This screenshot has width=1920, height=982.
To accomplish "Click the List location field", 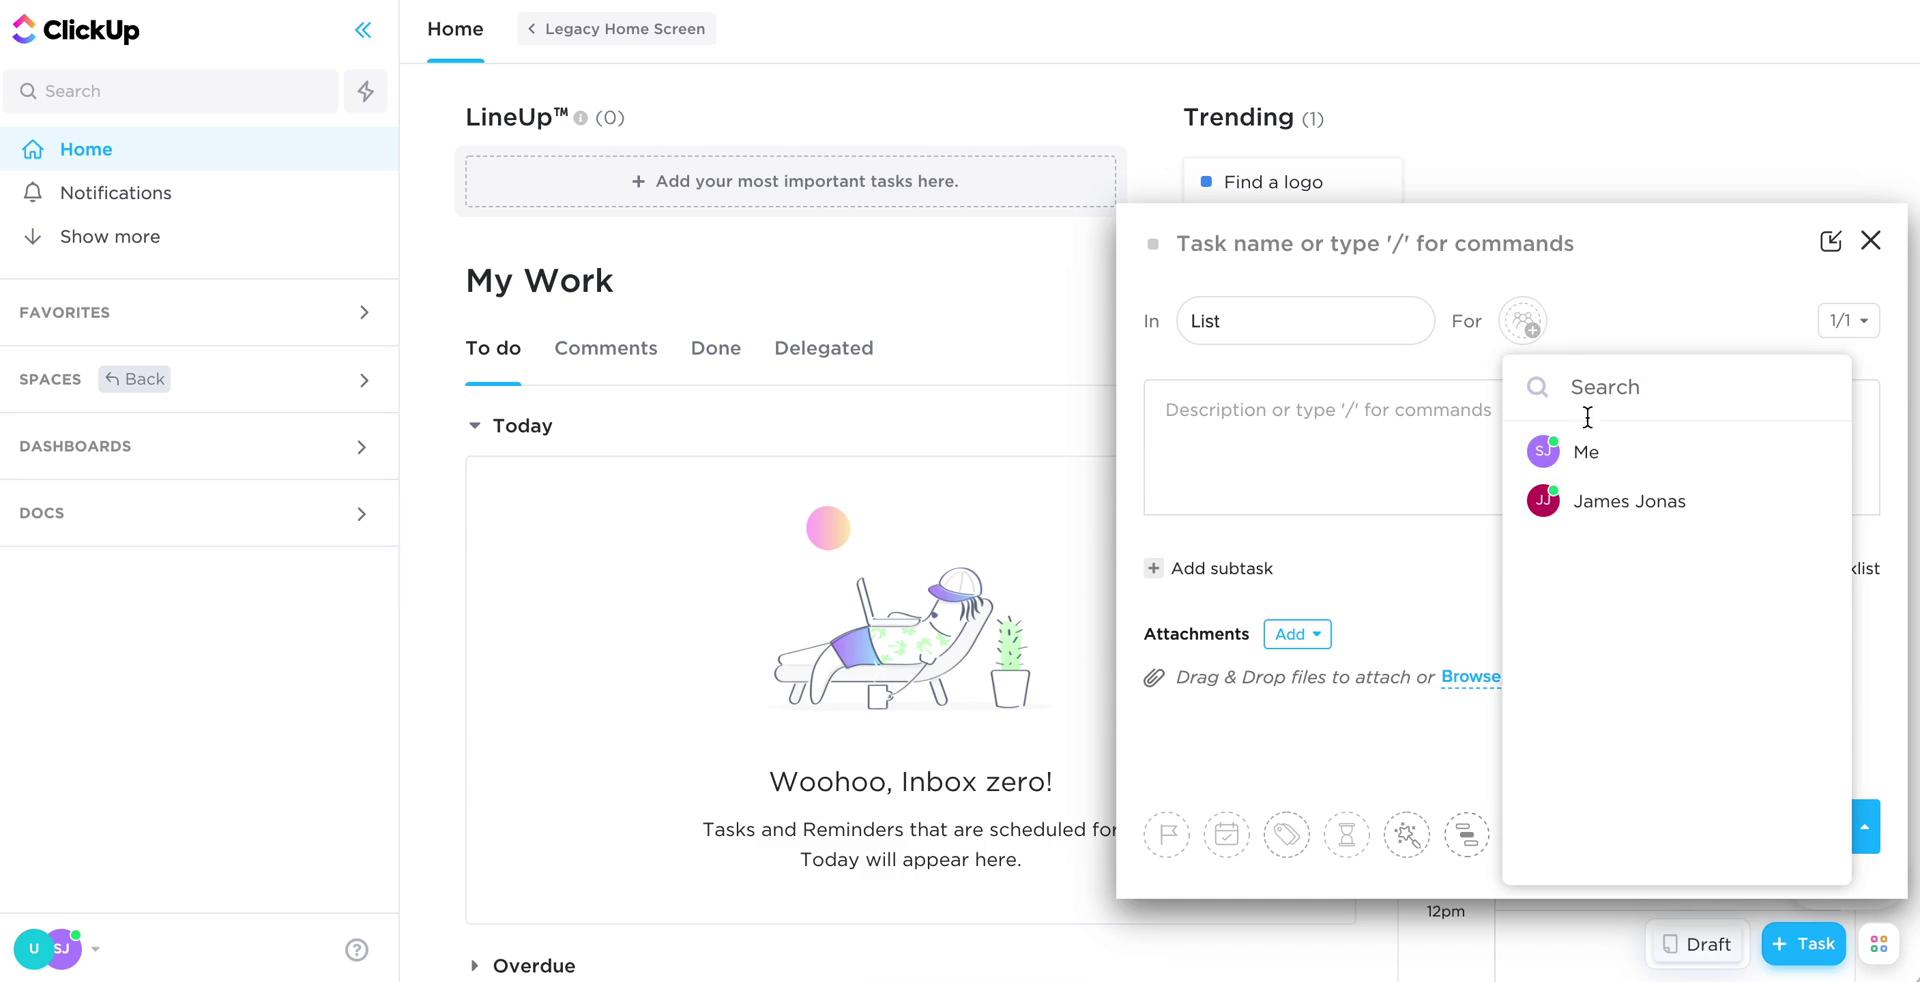I will click(x=1305, y=321).
